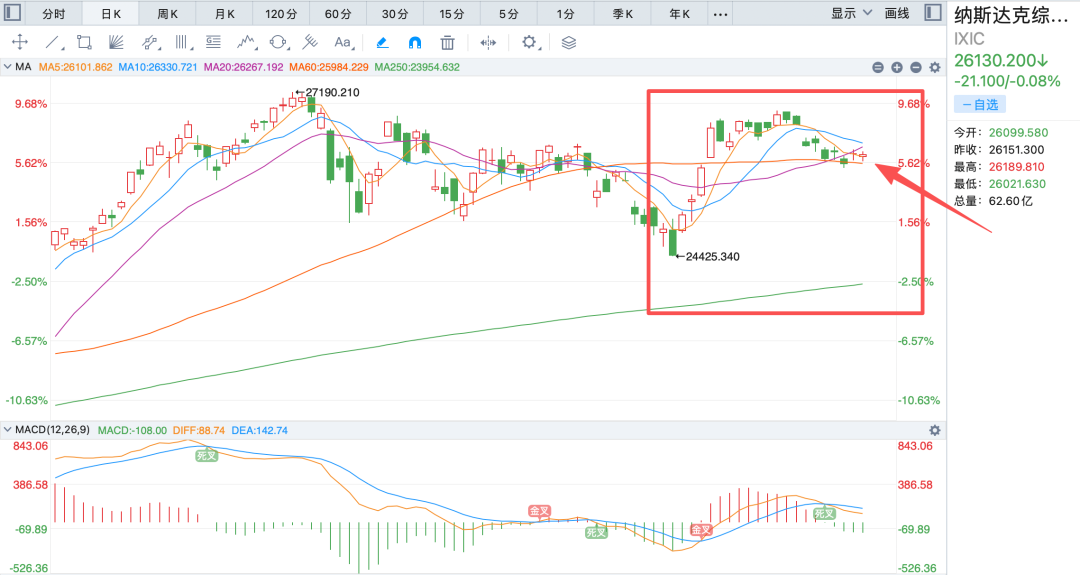
Task: Pick the text annotation Aa tool
Action: coord(343,43)
